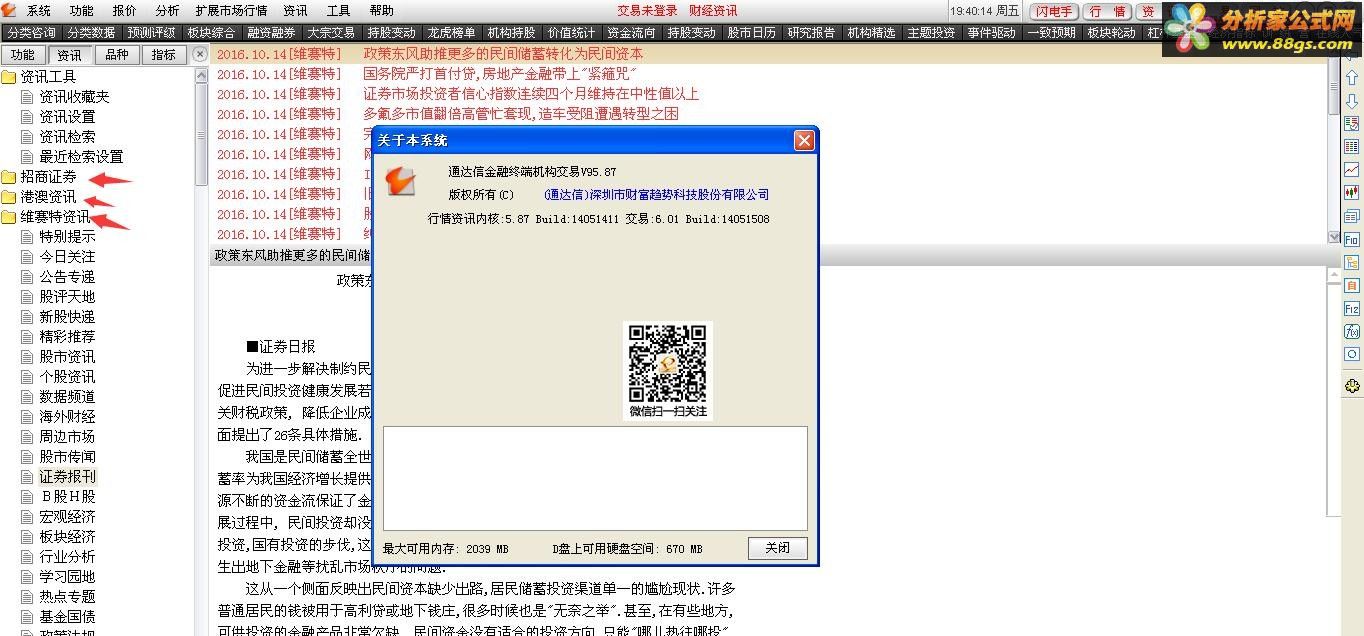Open news 证券市场投资者信心指数 headline

tap(531, 94)
